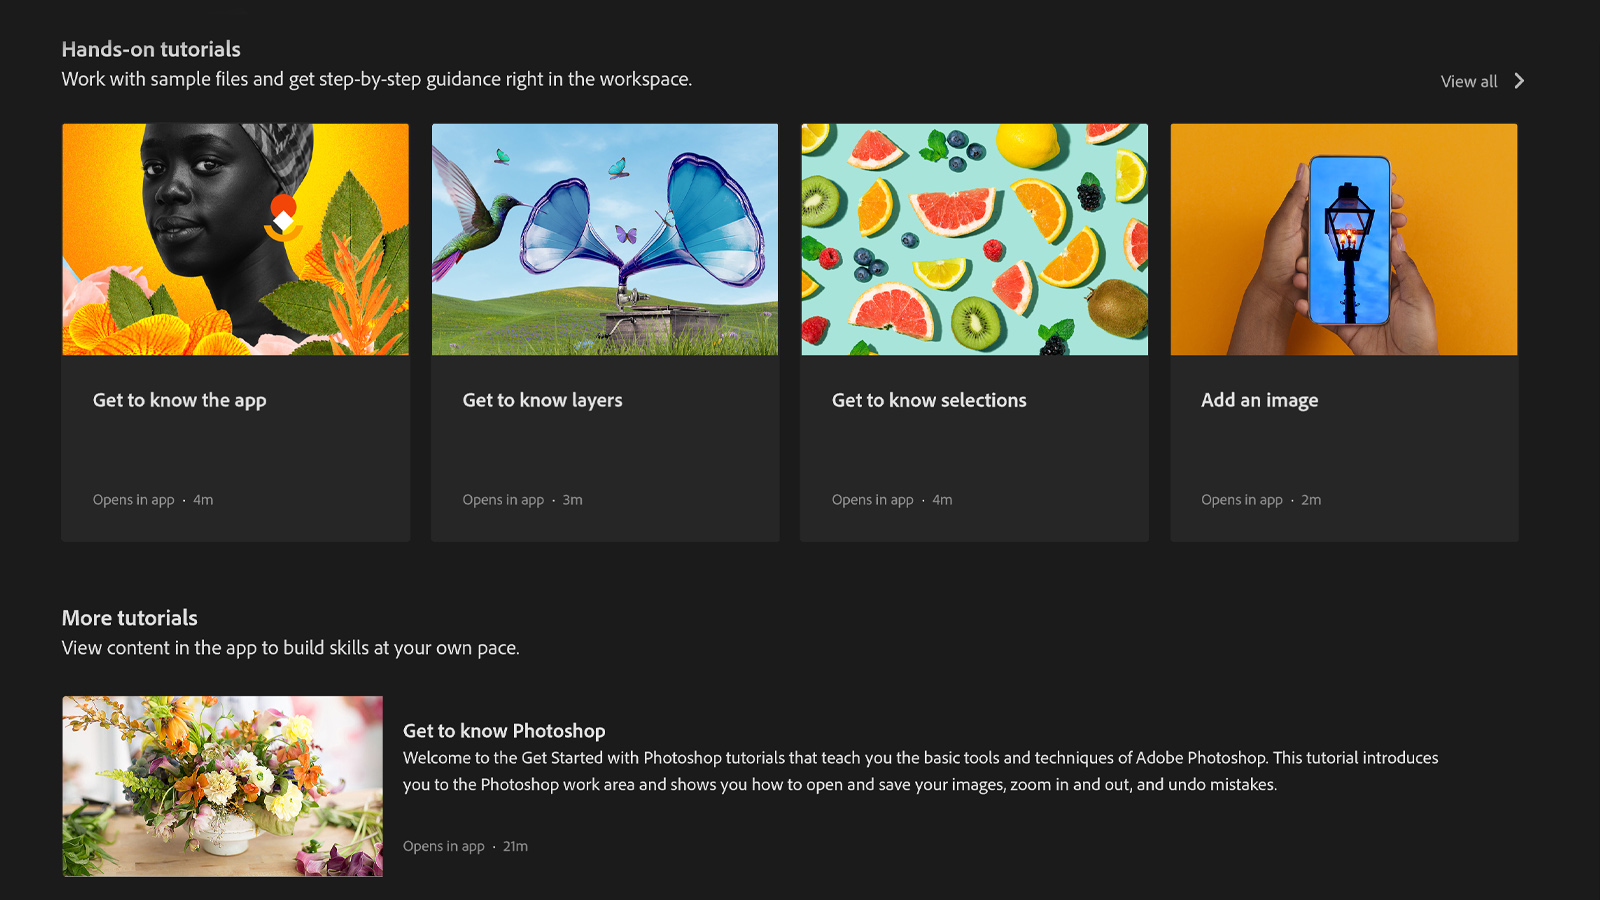Select the Get to know layers title
This screenshot has width=1600, height=900.
542,400
